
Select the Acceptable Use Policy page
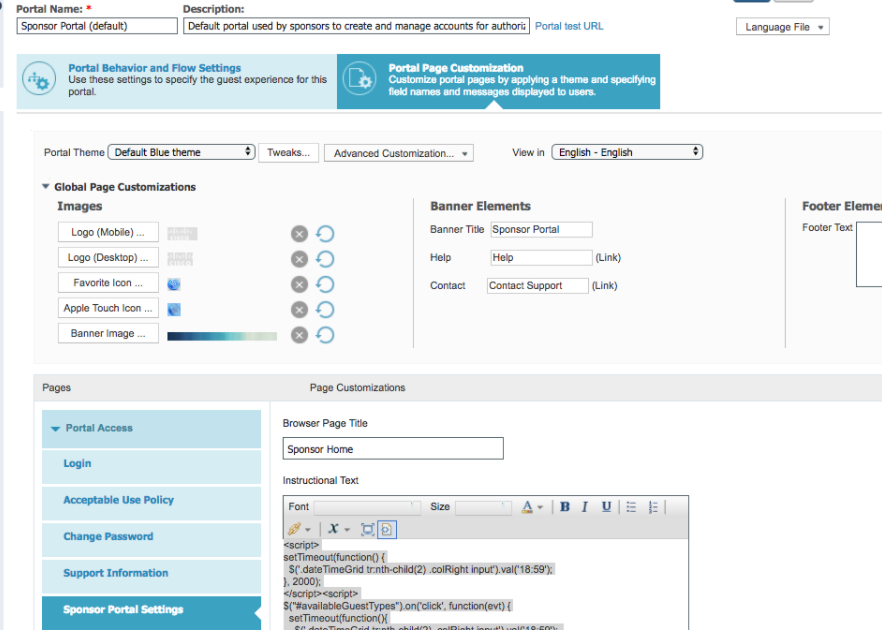click(x=151, y=503)
